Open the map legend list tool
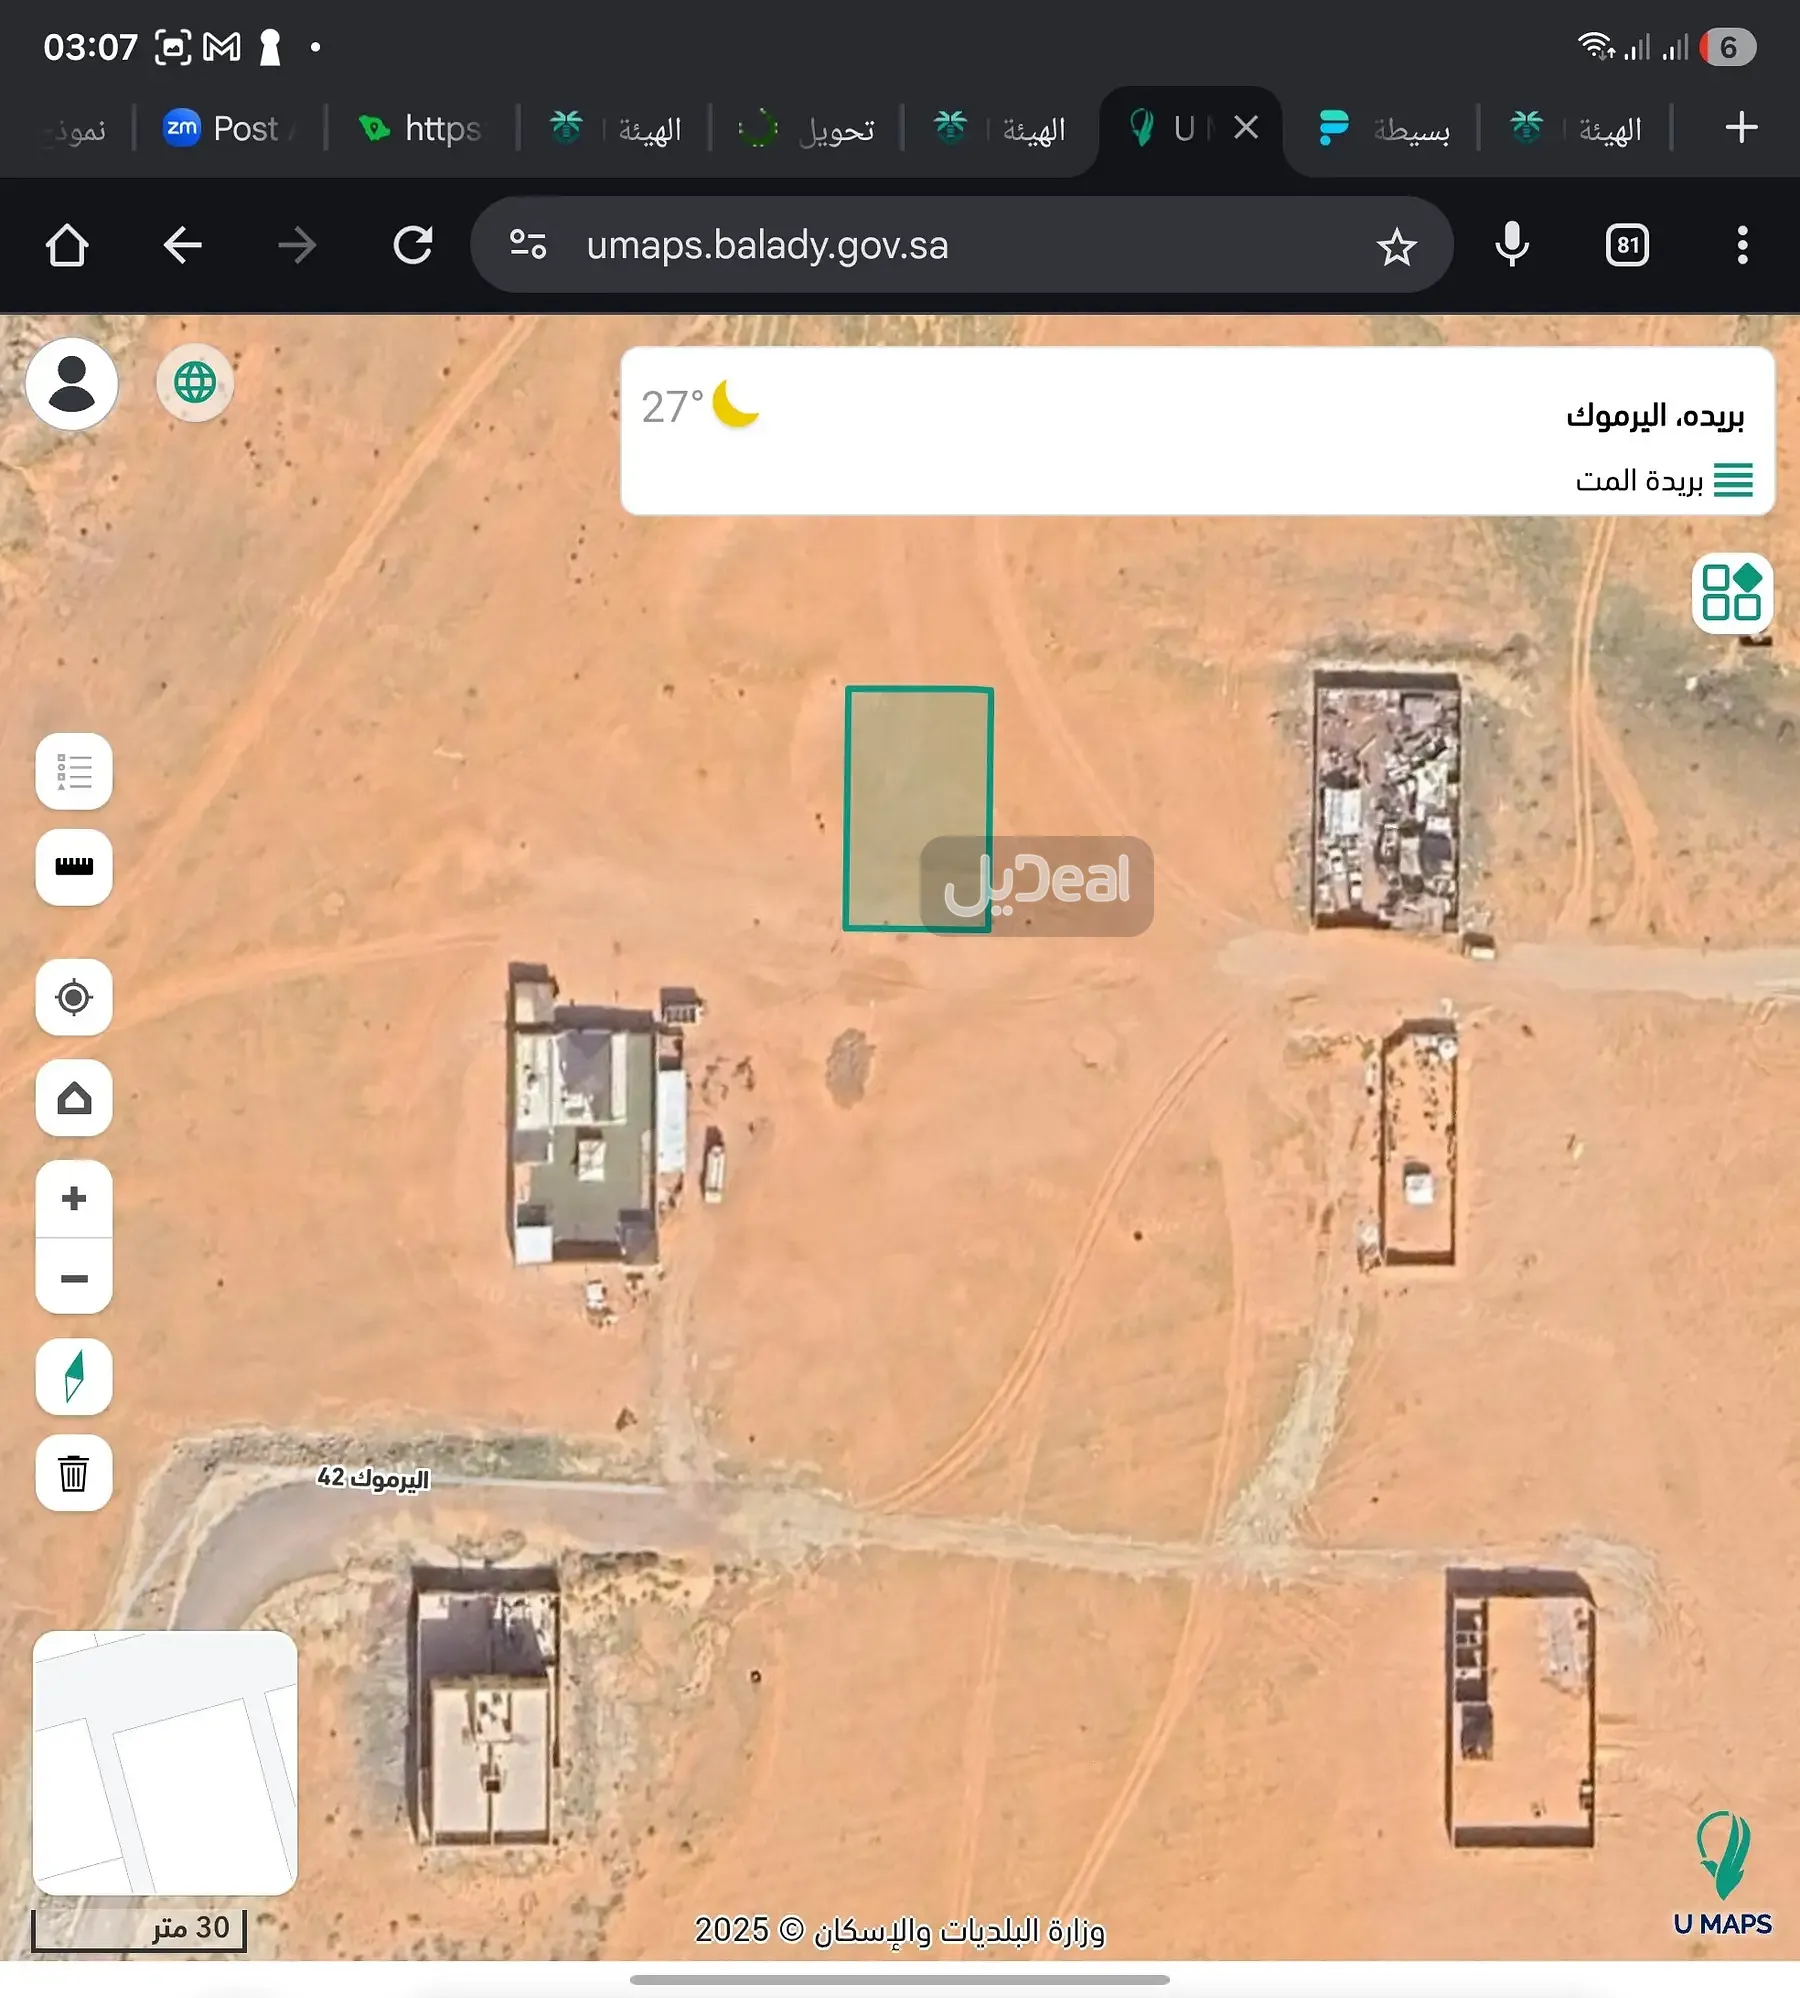This screenshot has width=1800, height=1998. point(74,772)
